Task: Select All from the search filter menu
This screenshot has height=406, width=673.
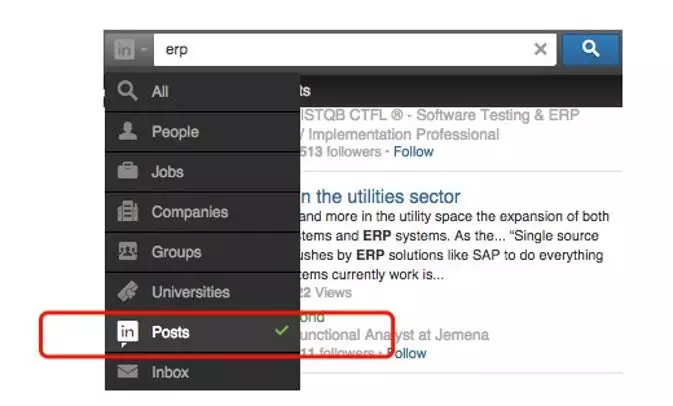Action: click(x=160, y=92)
